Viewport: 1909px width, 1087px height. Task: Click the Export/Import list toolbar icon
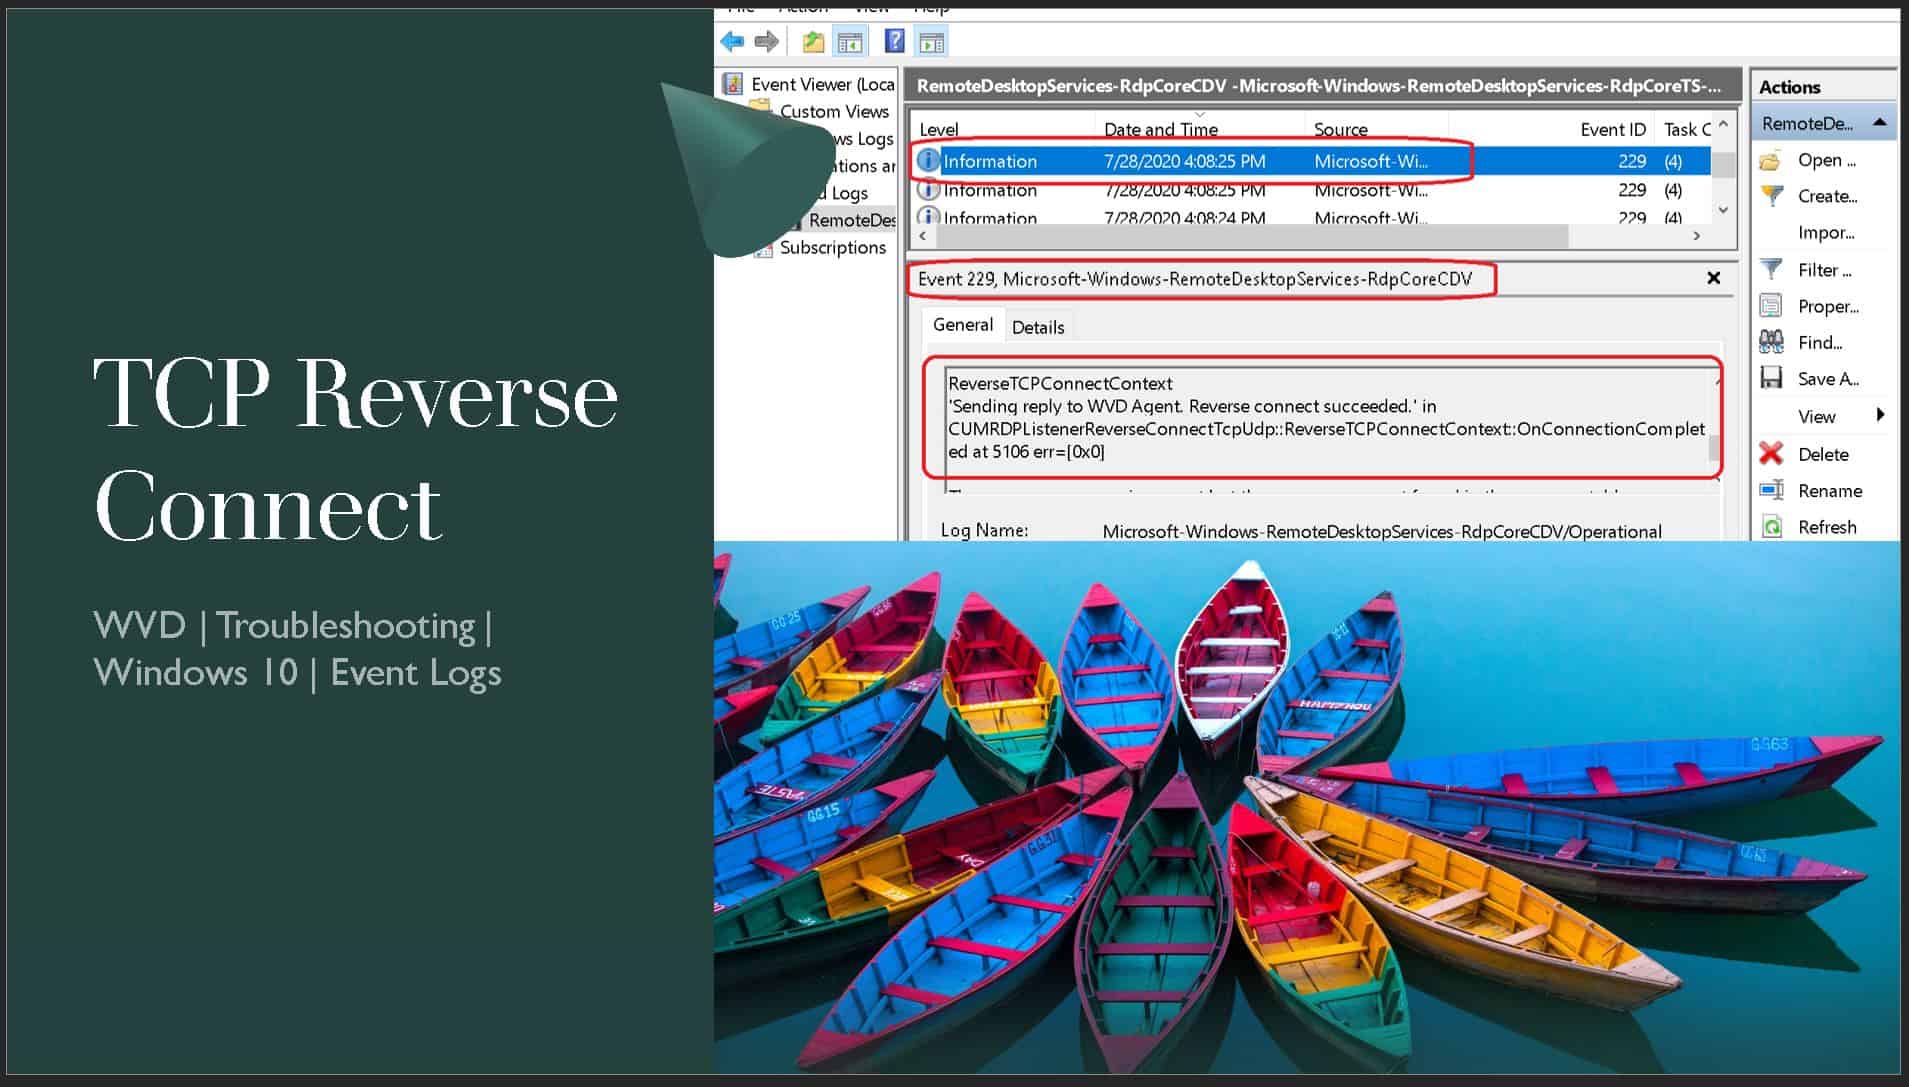pos(812,41)
